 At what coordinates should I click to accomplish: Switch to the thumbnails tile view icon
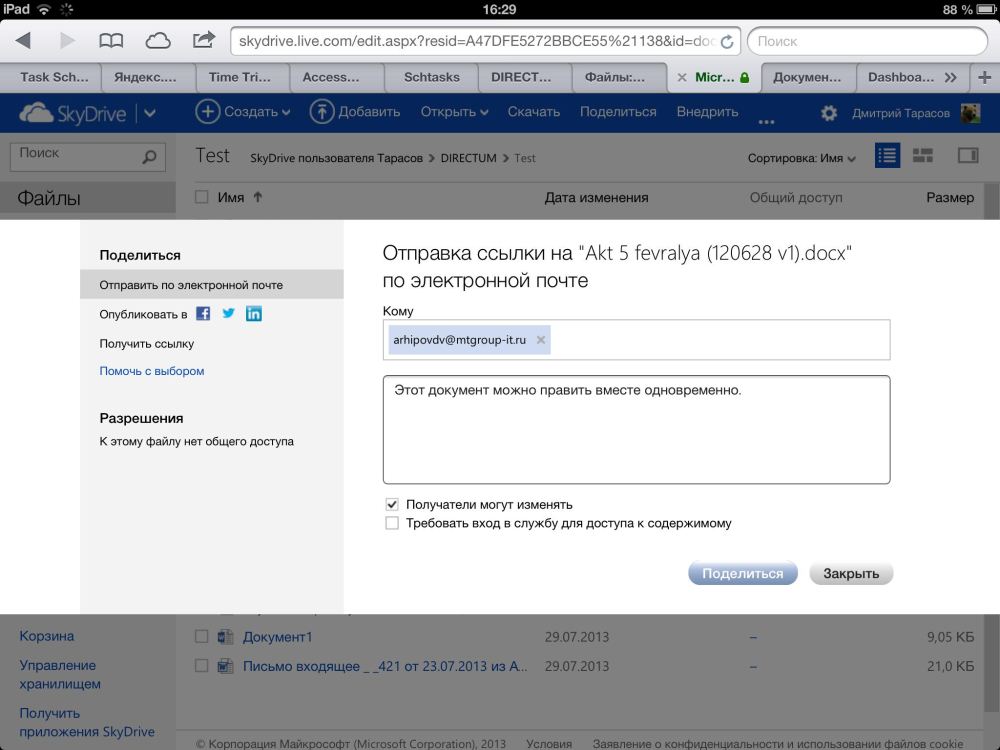click(922, 156)
